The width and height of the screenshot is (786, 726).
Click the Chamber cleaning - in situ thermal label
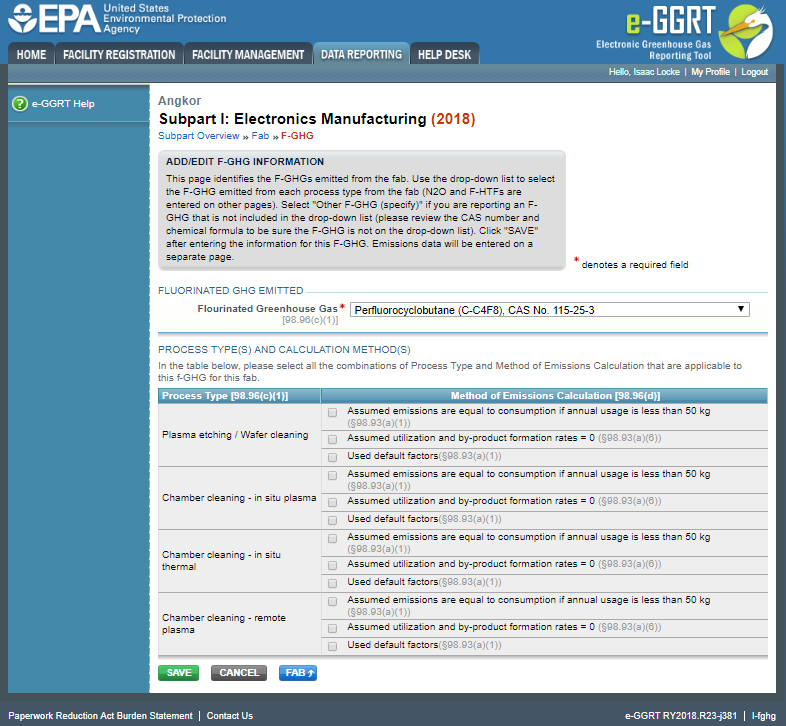(221, 561)
